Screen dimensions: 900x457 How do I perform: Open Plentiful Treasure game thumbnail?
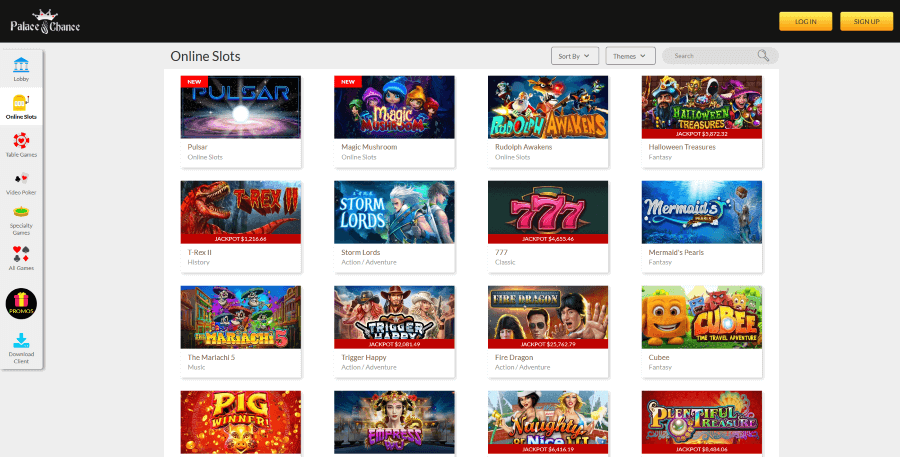coord(702,422)
